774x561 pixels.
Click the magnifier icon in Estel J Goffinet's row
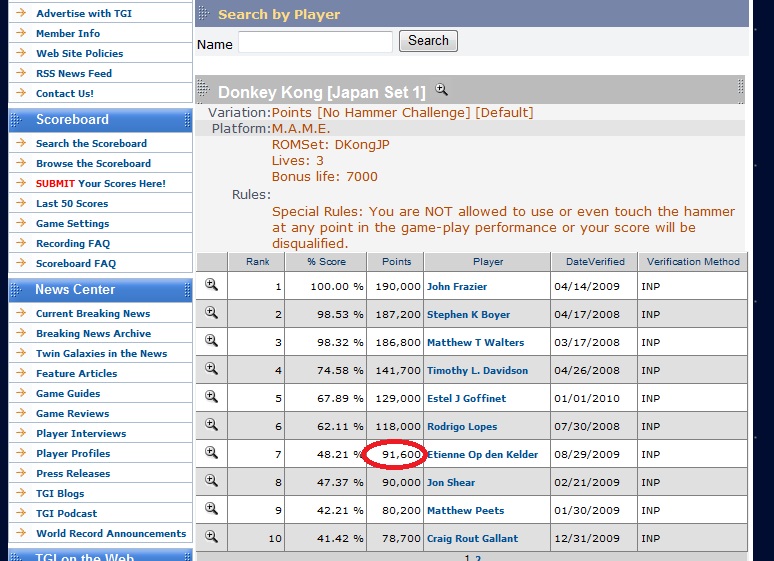pyautogui.click(x=211, y=397)
